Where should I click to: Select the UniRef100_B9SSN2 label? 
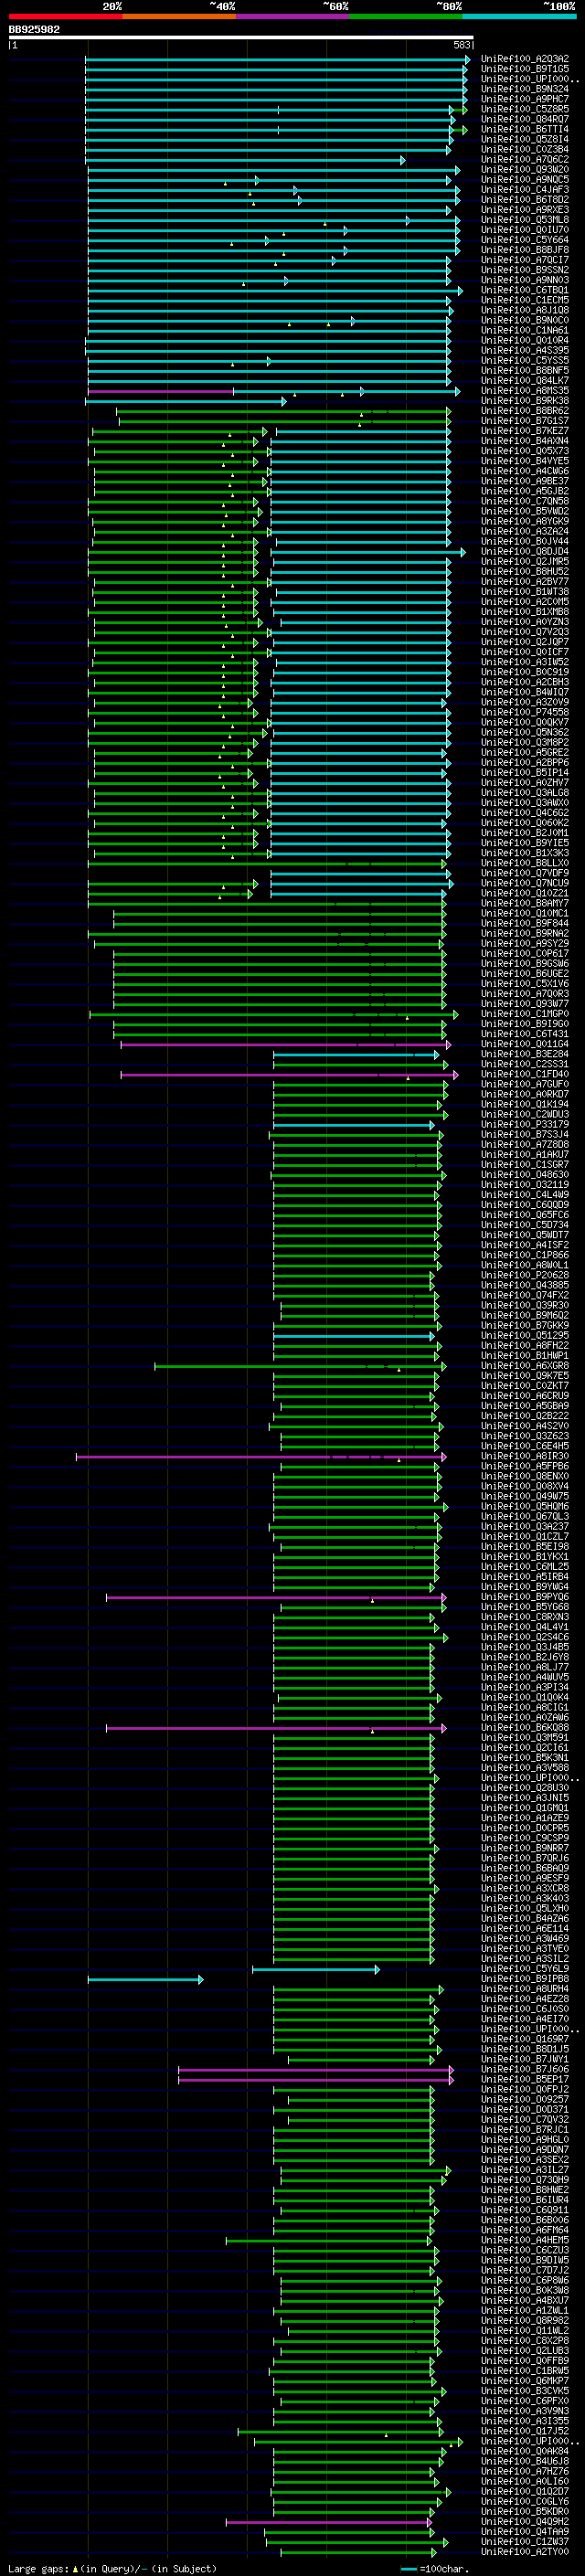pos(525,270)
